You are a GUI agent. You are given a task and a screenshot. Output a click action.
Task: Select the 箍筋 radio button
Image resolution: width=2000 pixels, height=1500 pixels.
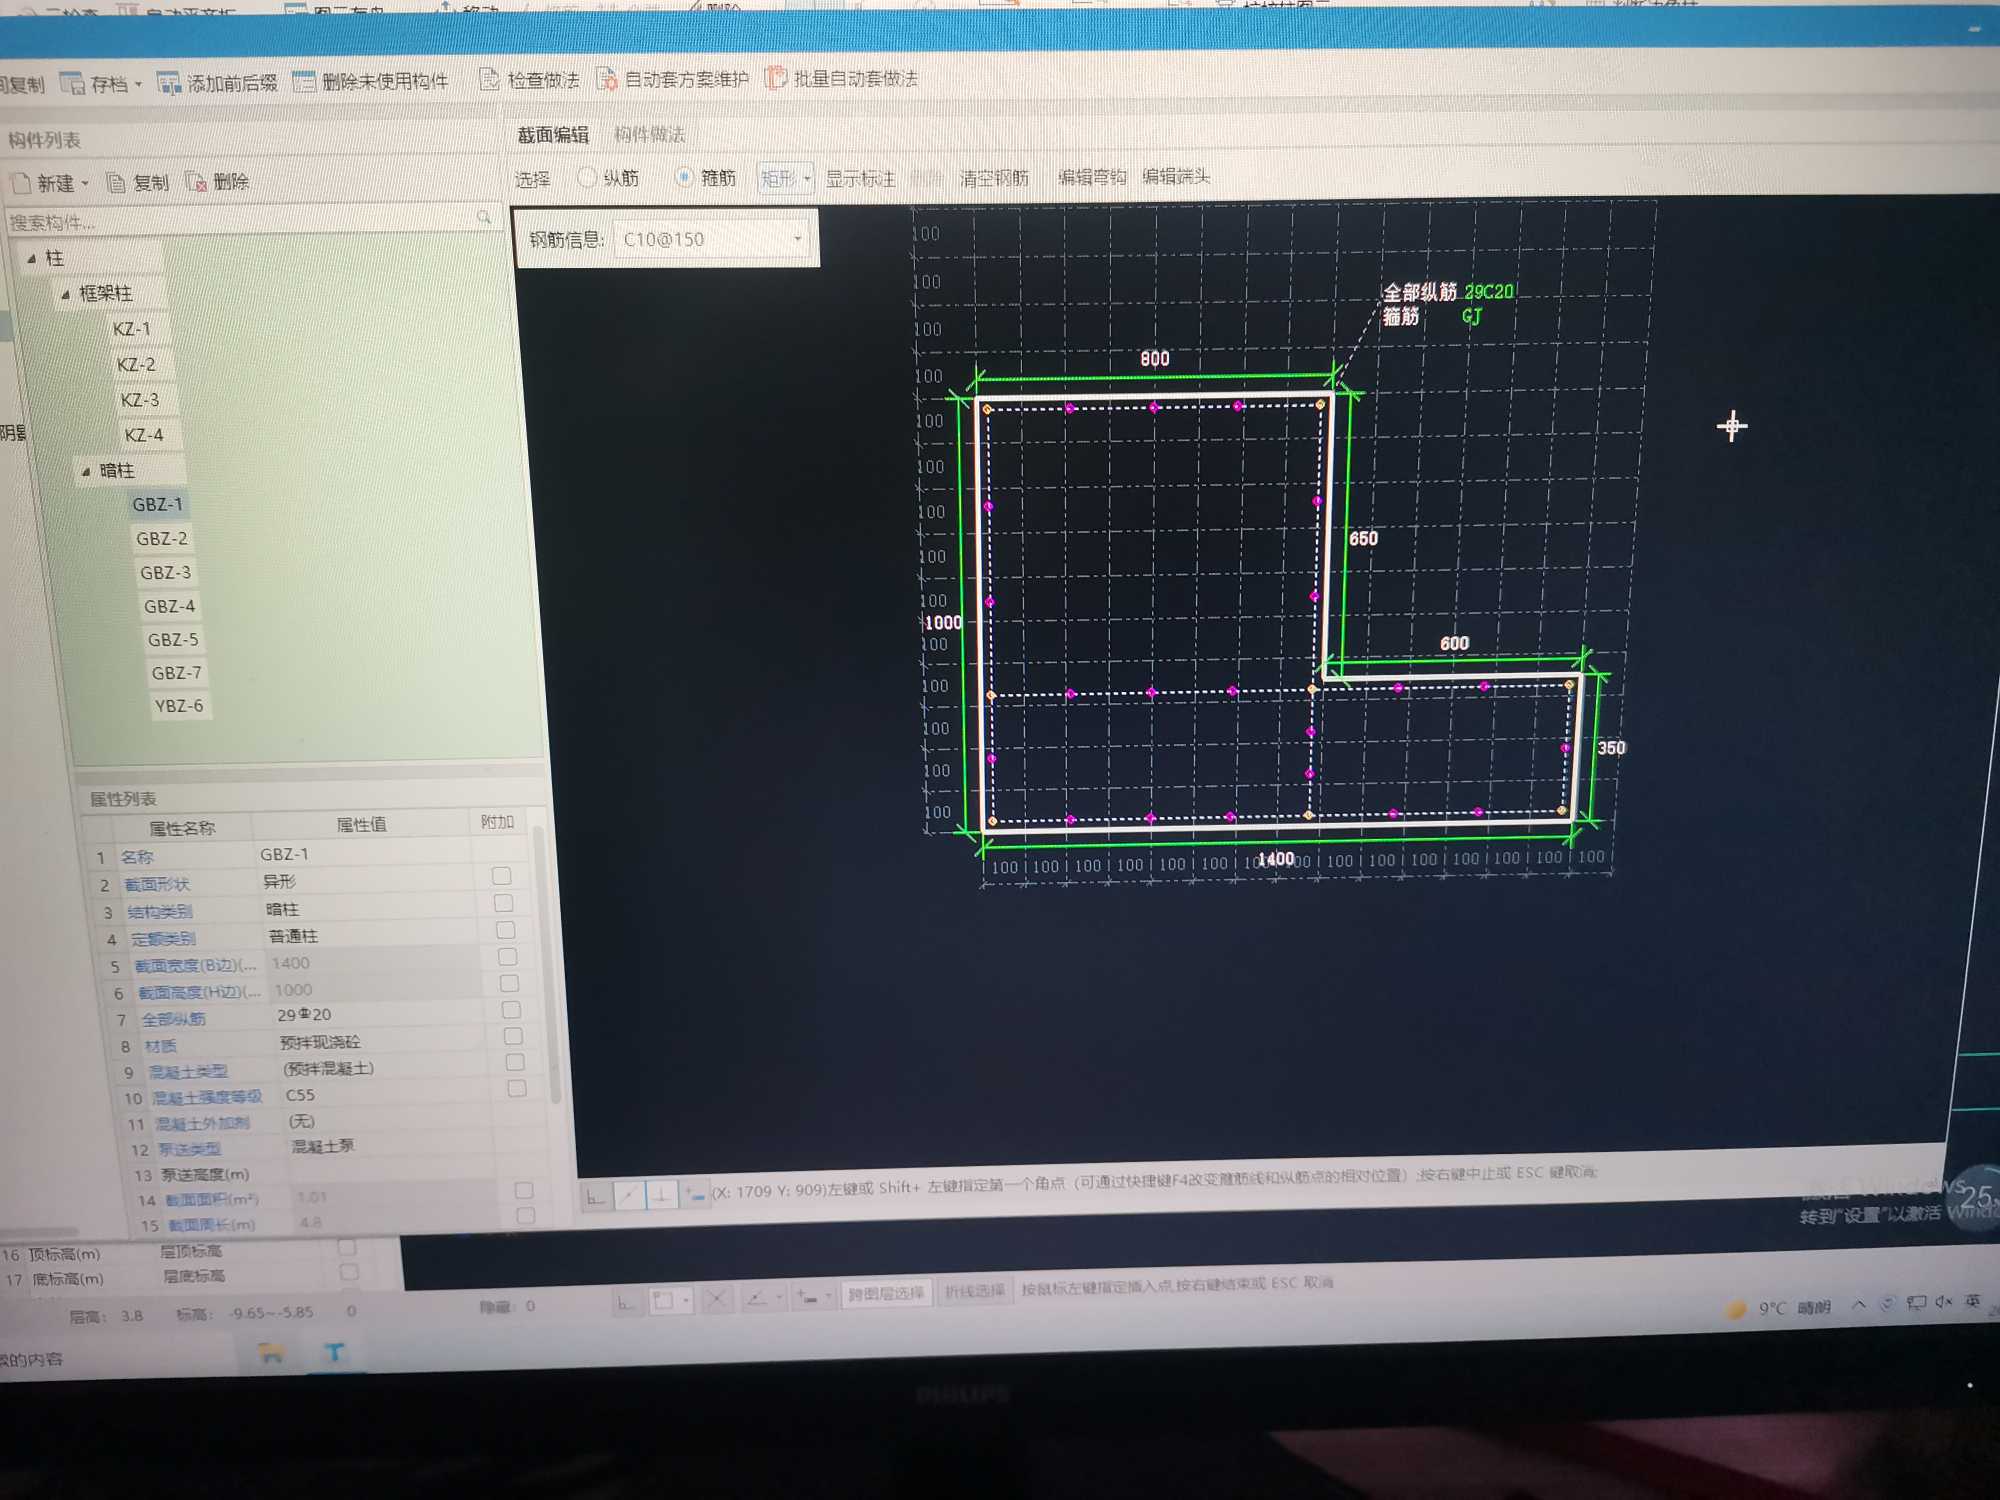[x=684, y=177]
